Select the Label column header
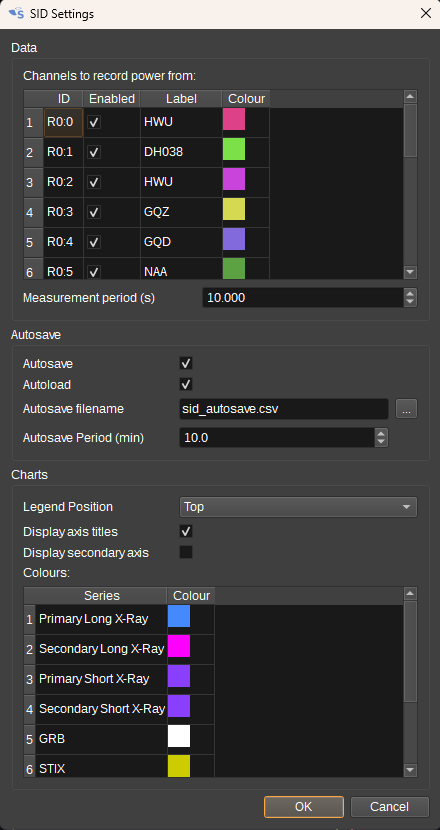Viewport: 440px width, 830px height. (x=181, y=98)
